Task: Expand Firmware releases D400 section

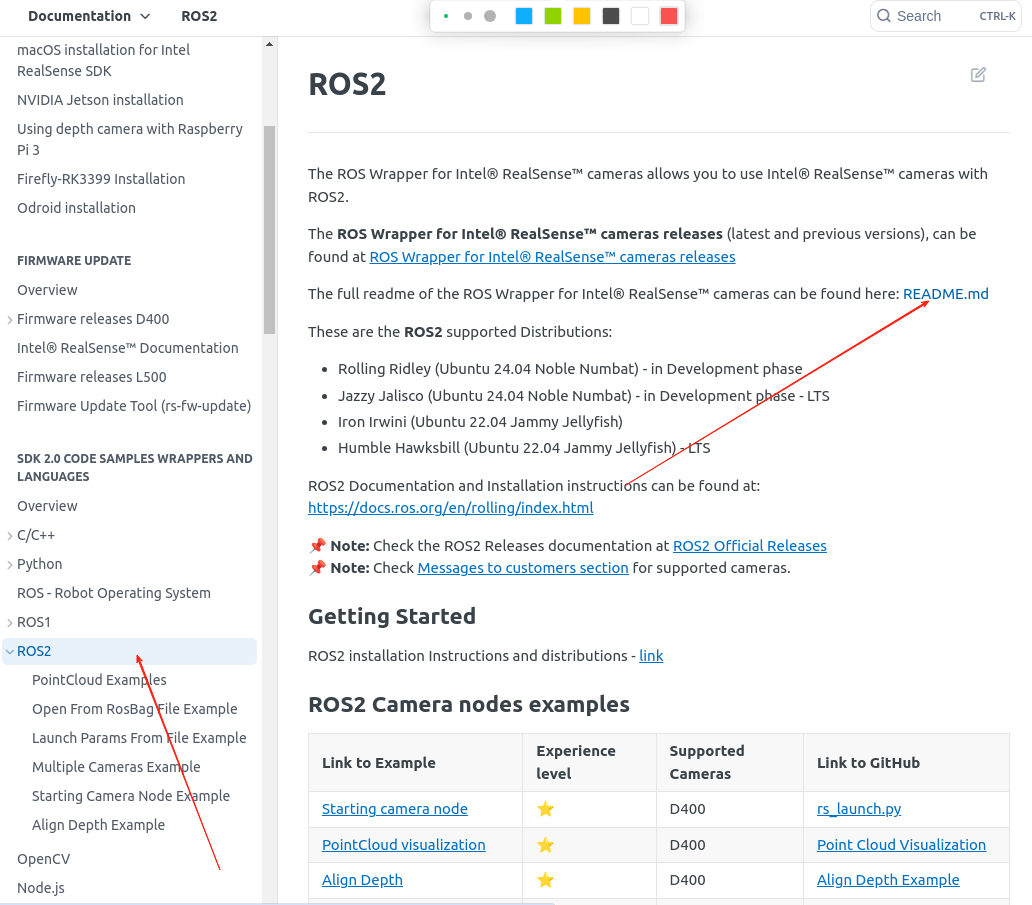Action: [9, 319]
